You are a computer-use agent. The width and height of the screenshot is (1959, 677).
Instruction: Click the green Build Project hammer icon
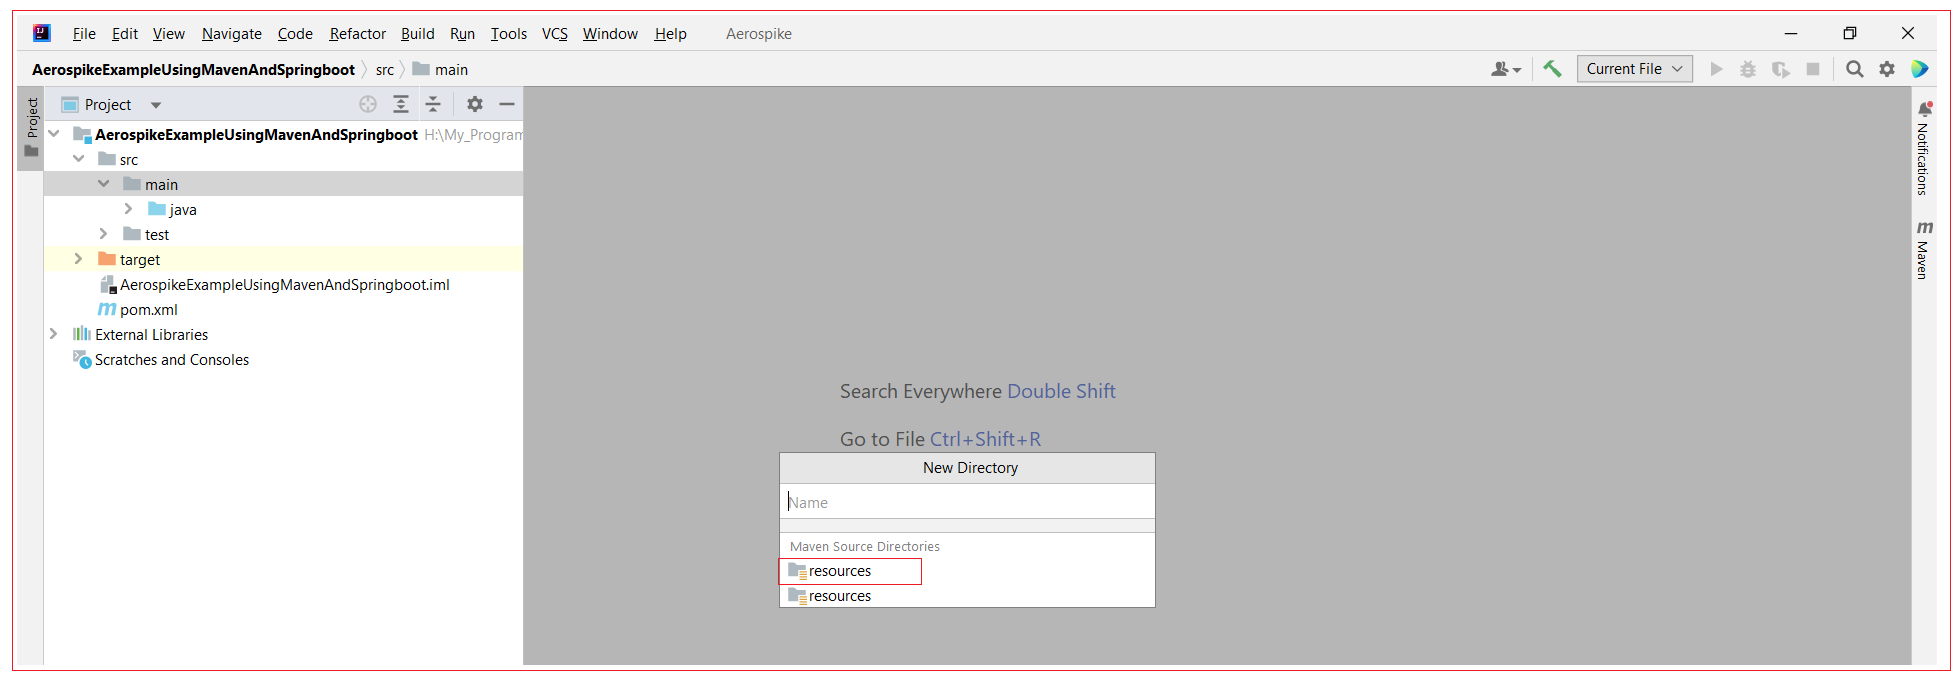click(1552, 69)
